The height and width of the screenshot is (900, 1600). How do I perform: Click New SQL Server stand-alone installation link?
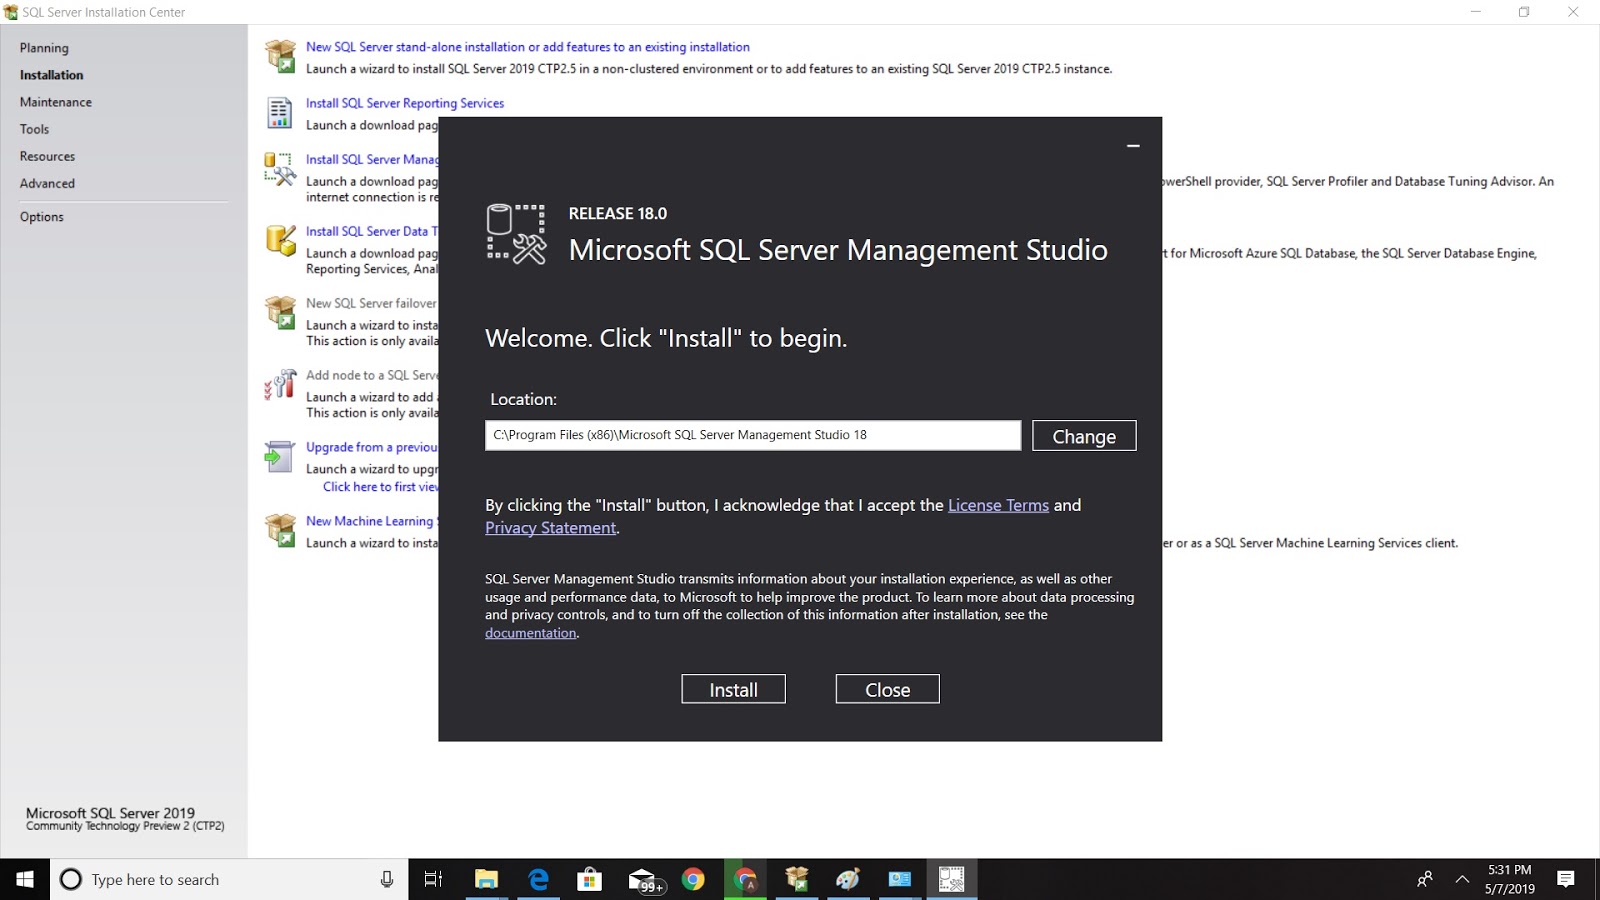[x=527, y=47]
